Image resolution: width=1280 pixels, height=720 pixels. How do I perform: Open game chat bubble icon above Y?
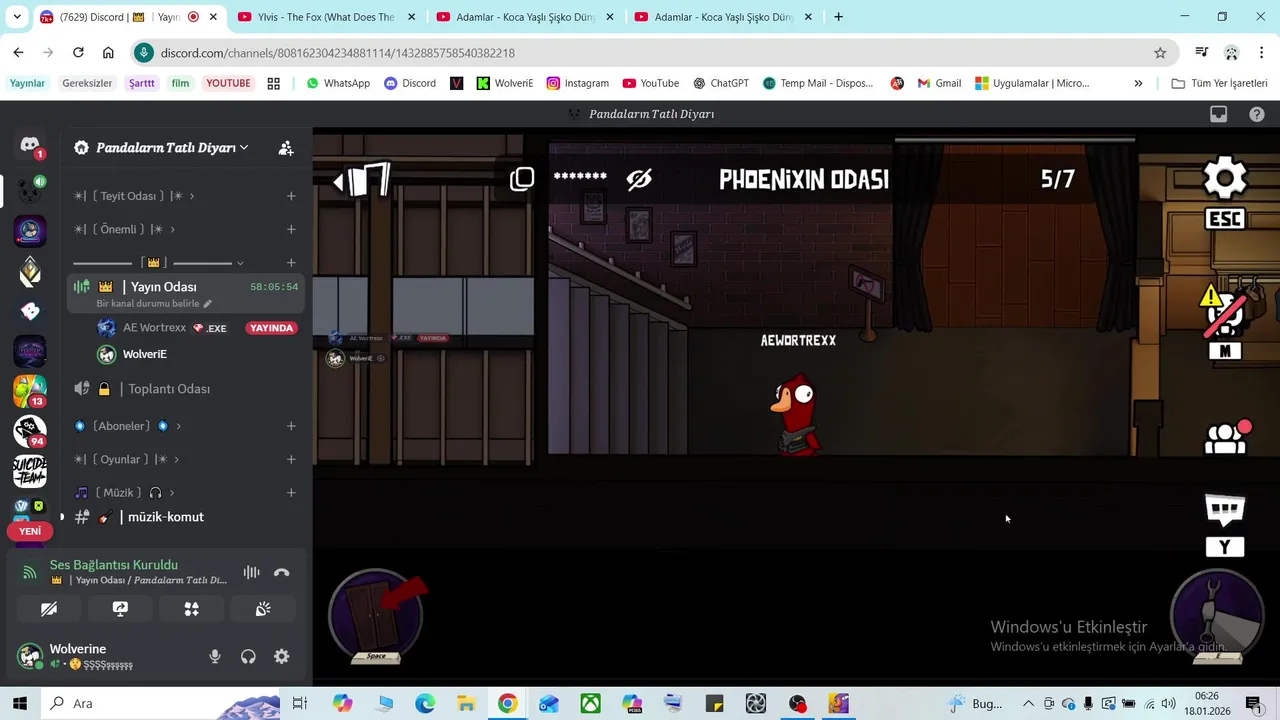click(1225, 509)
